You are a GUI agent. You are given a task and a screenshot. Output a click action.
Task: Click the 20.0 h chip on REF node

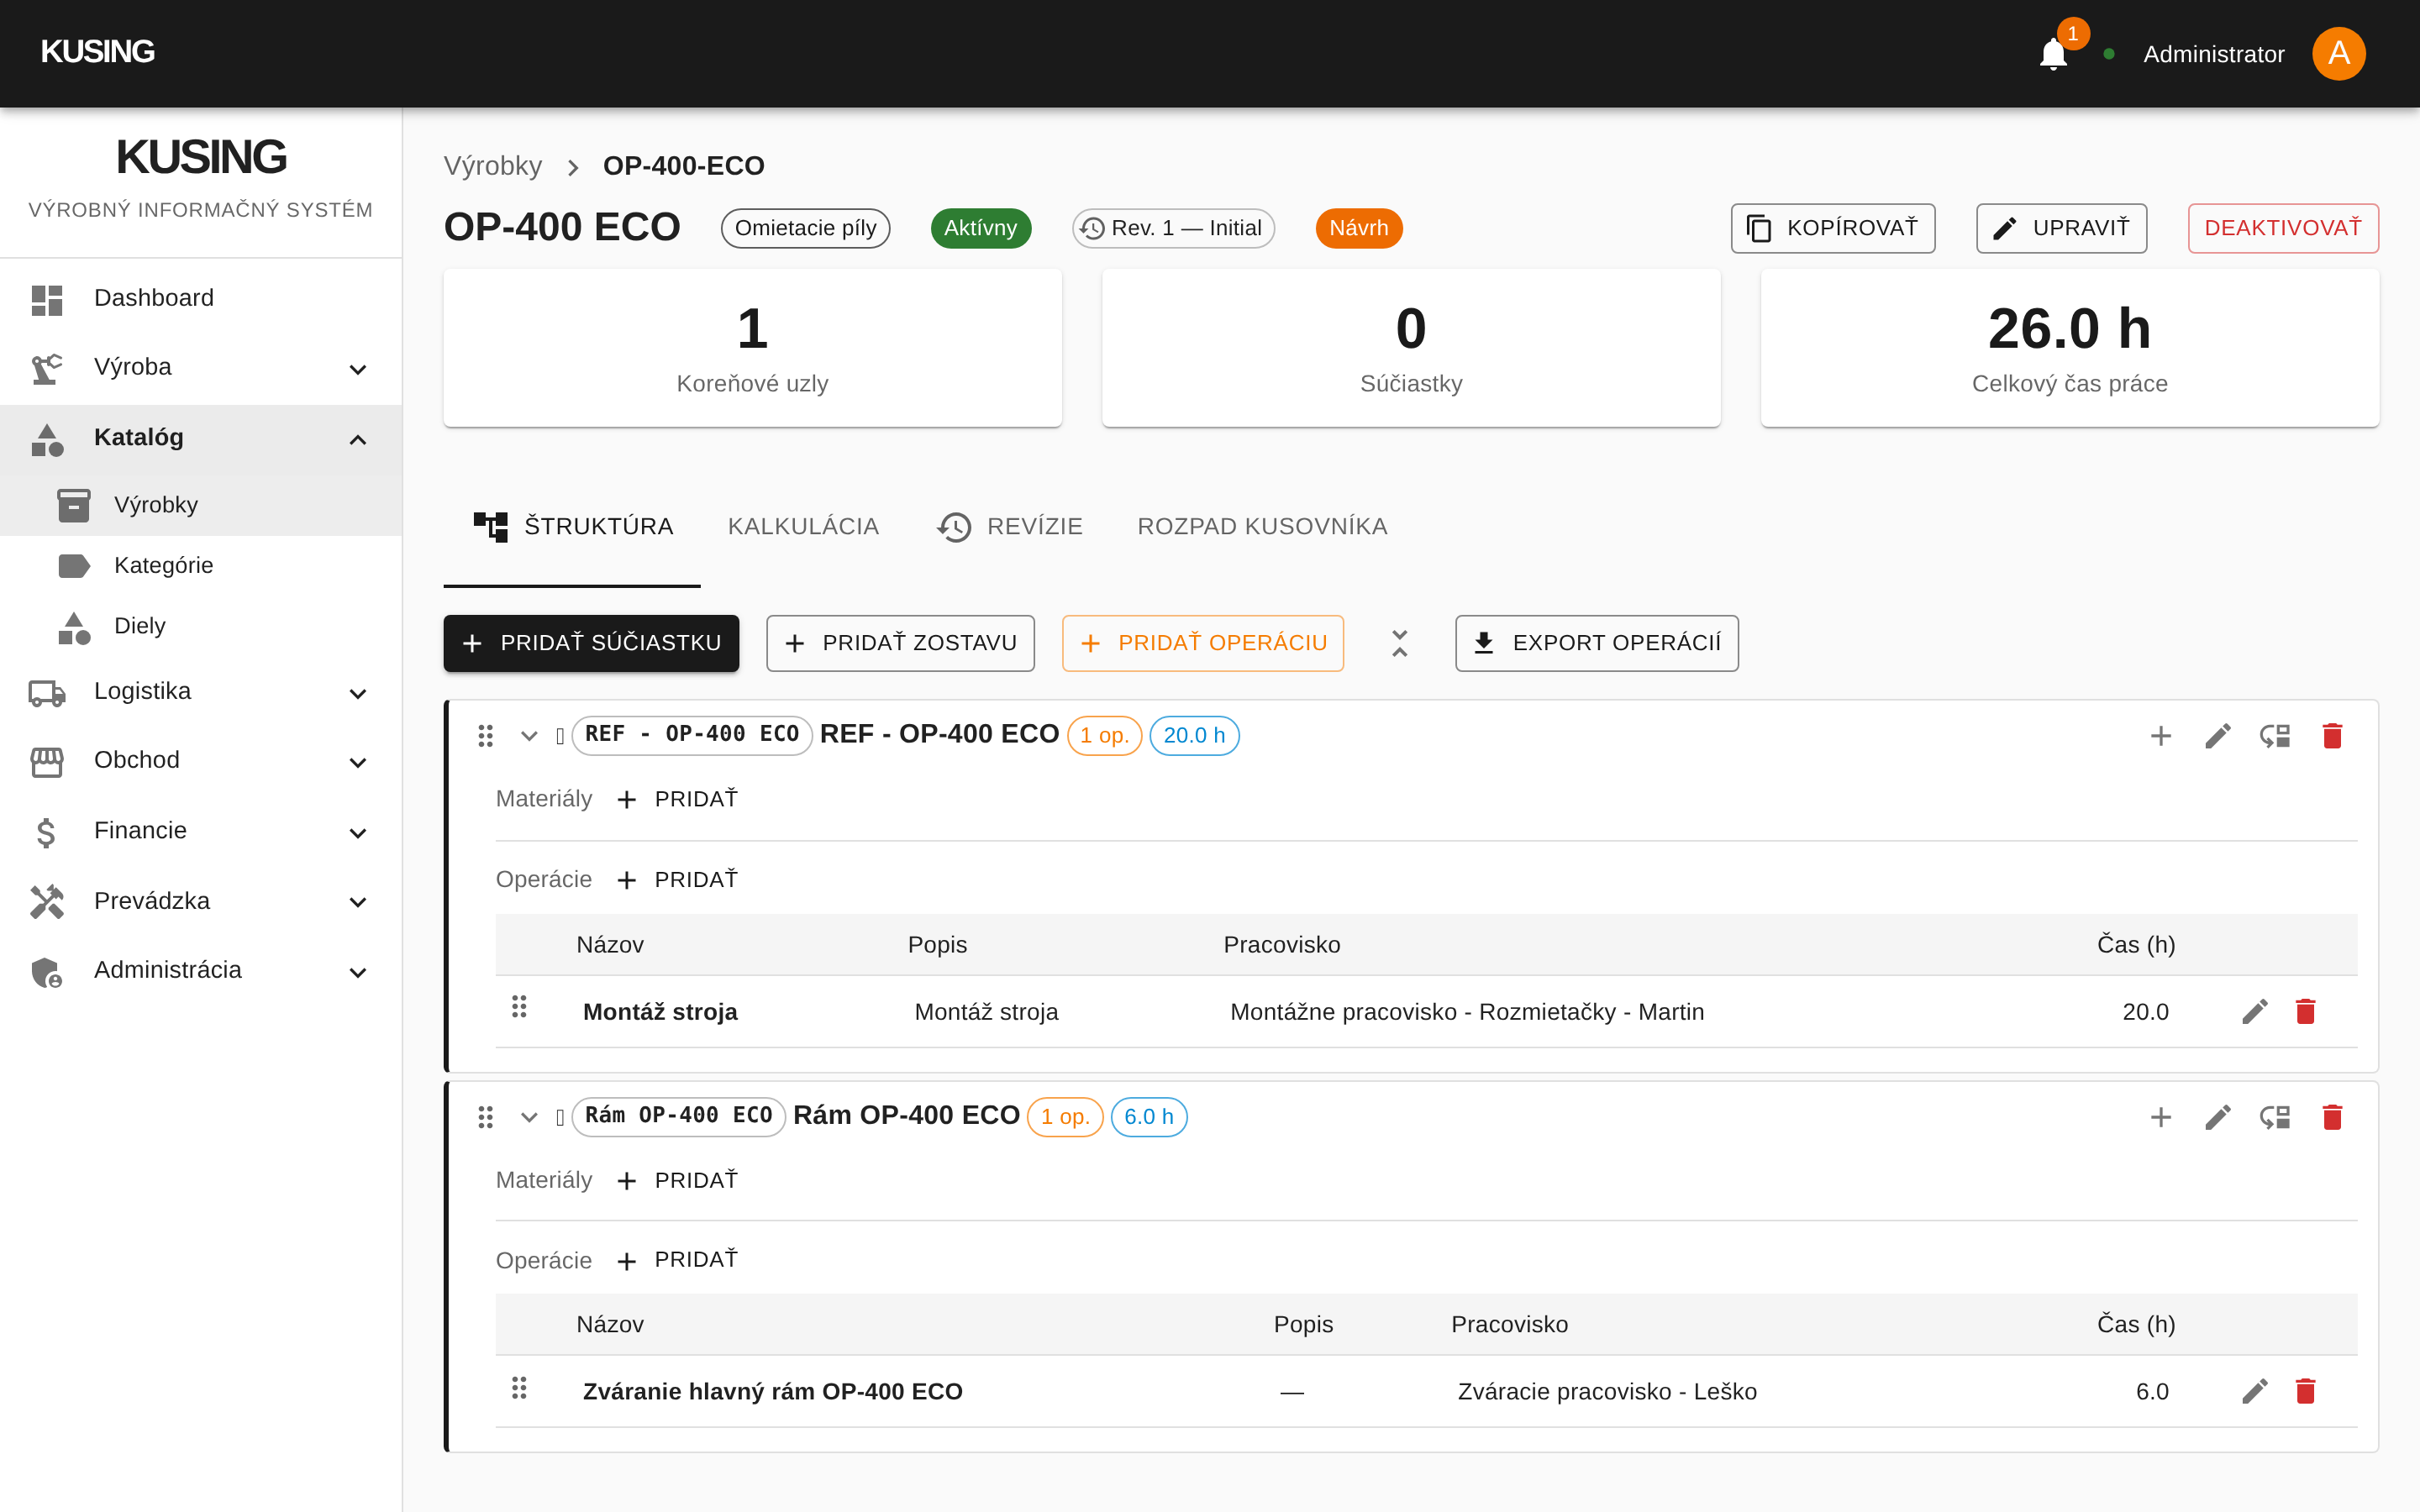coord(1194,736)
